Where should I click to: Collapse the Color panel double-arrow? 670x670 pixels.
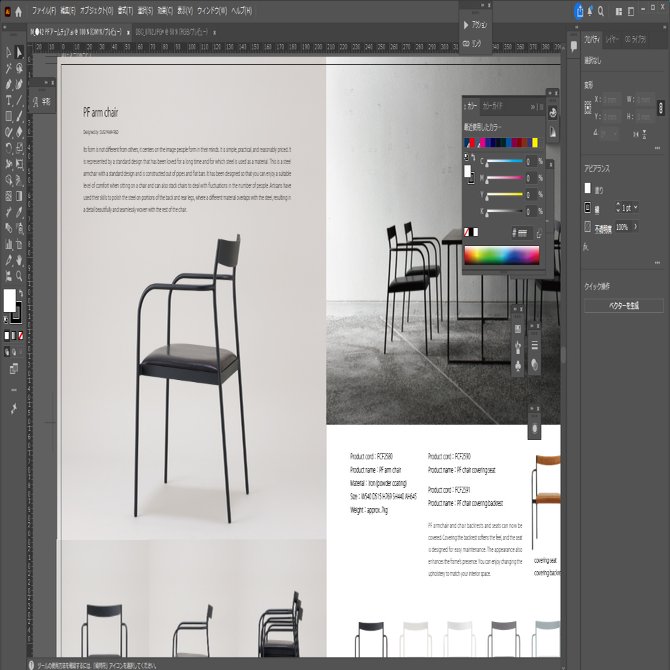(x=533, y=107)
